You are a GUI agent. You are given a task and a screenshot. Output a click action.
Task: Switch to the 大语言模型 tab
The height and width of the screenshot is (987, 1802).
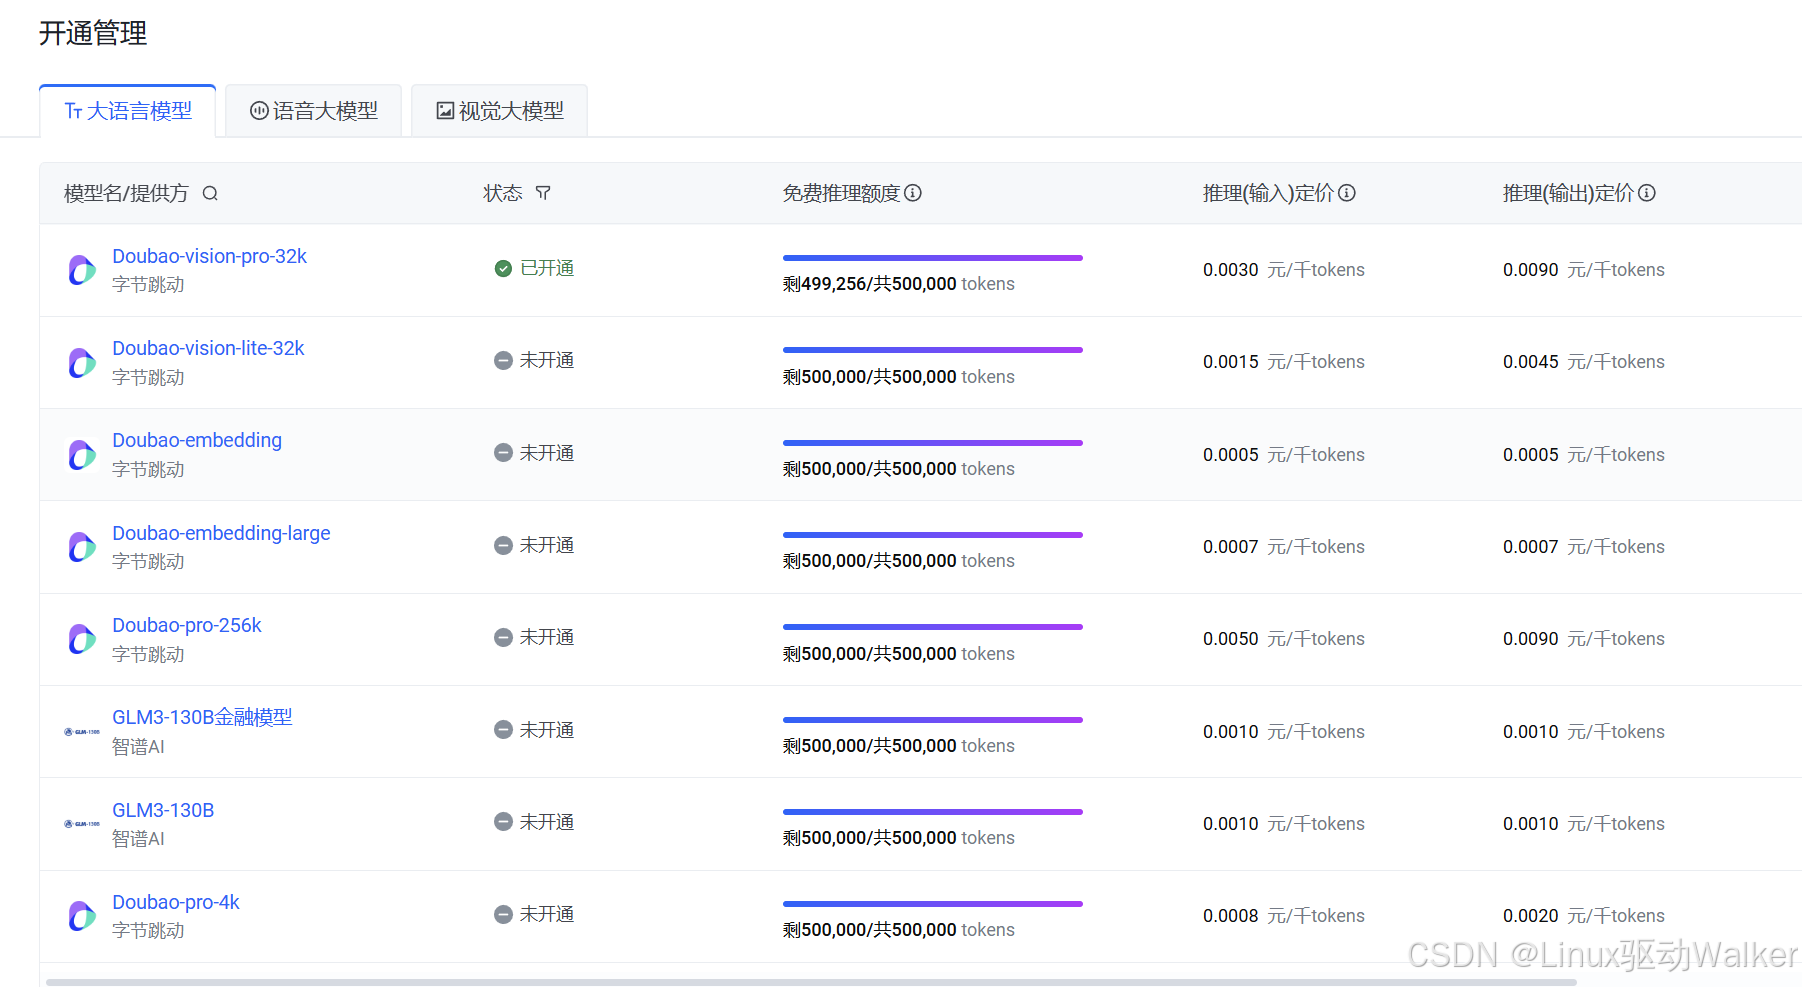click(128, 111)
